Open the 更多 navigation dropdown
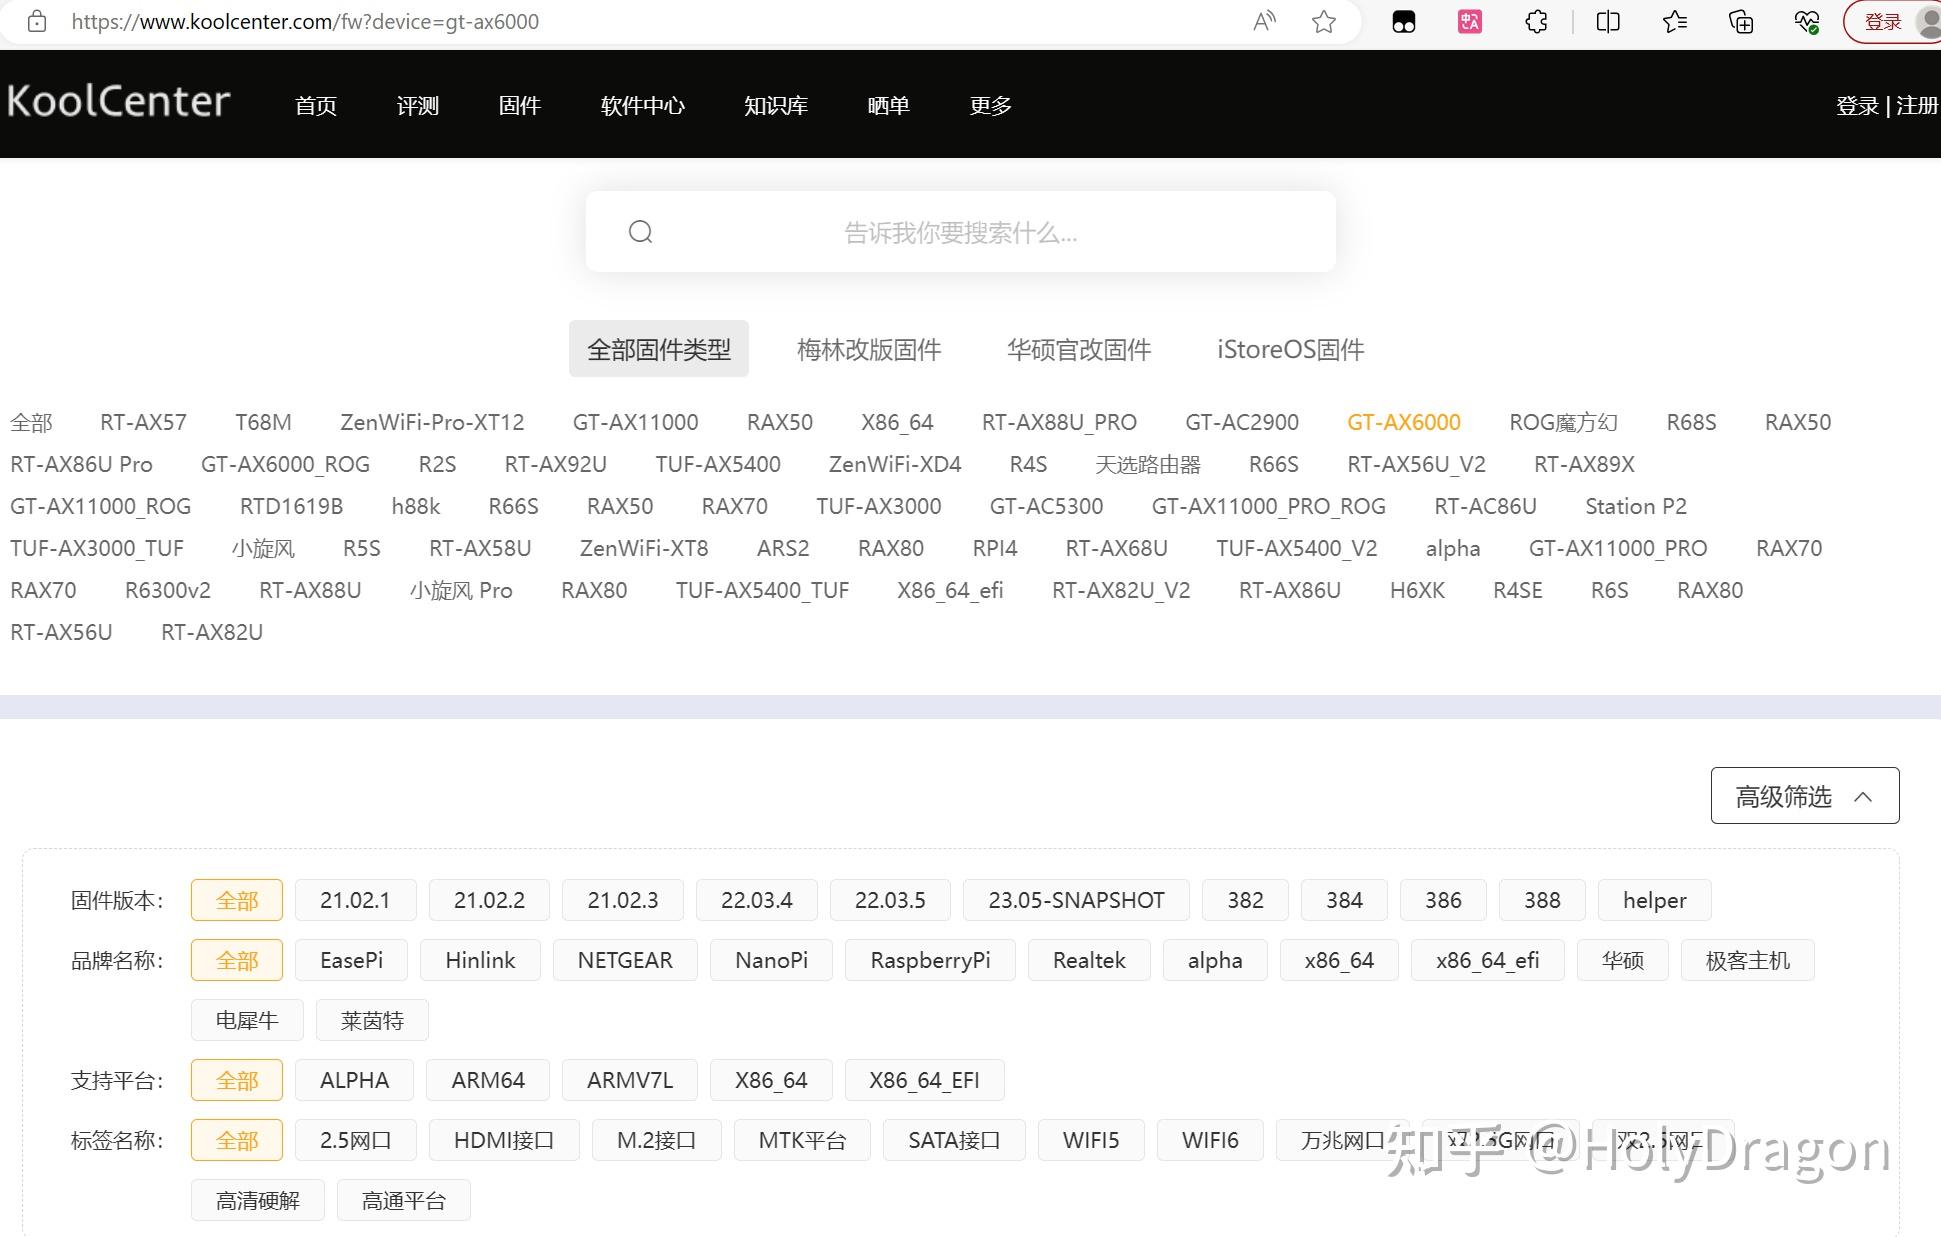Viewport: 1941px width, 1237px height. (x=989, y=105)
